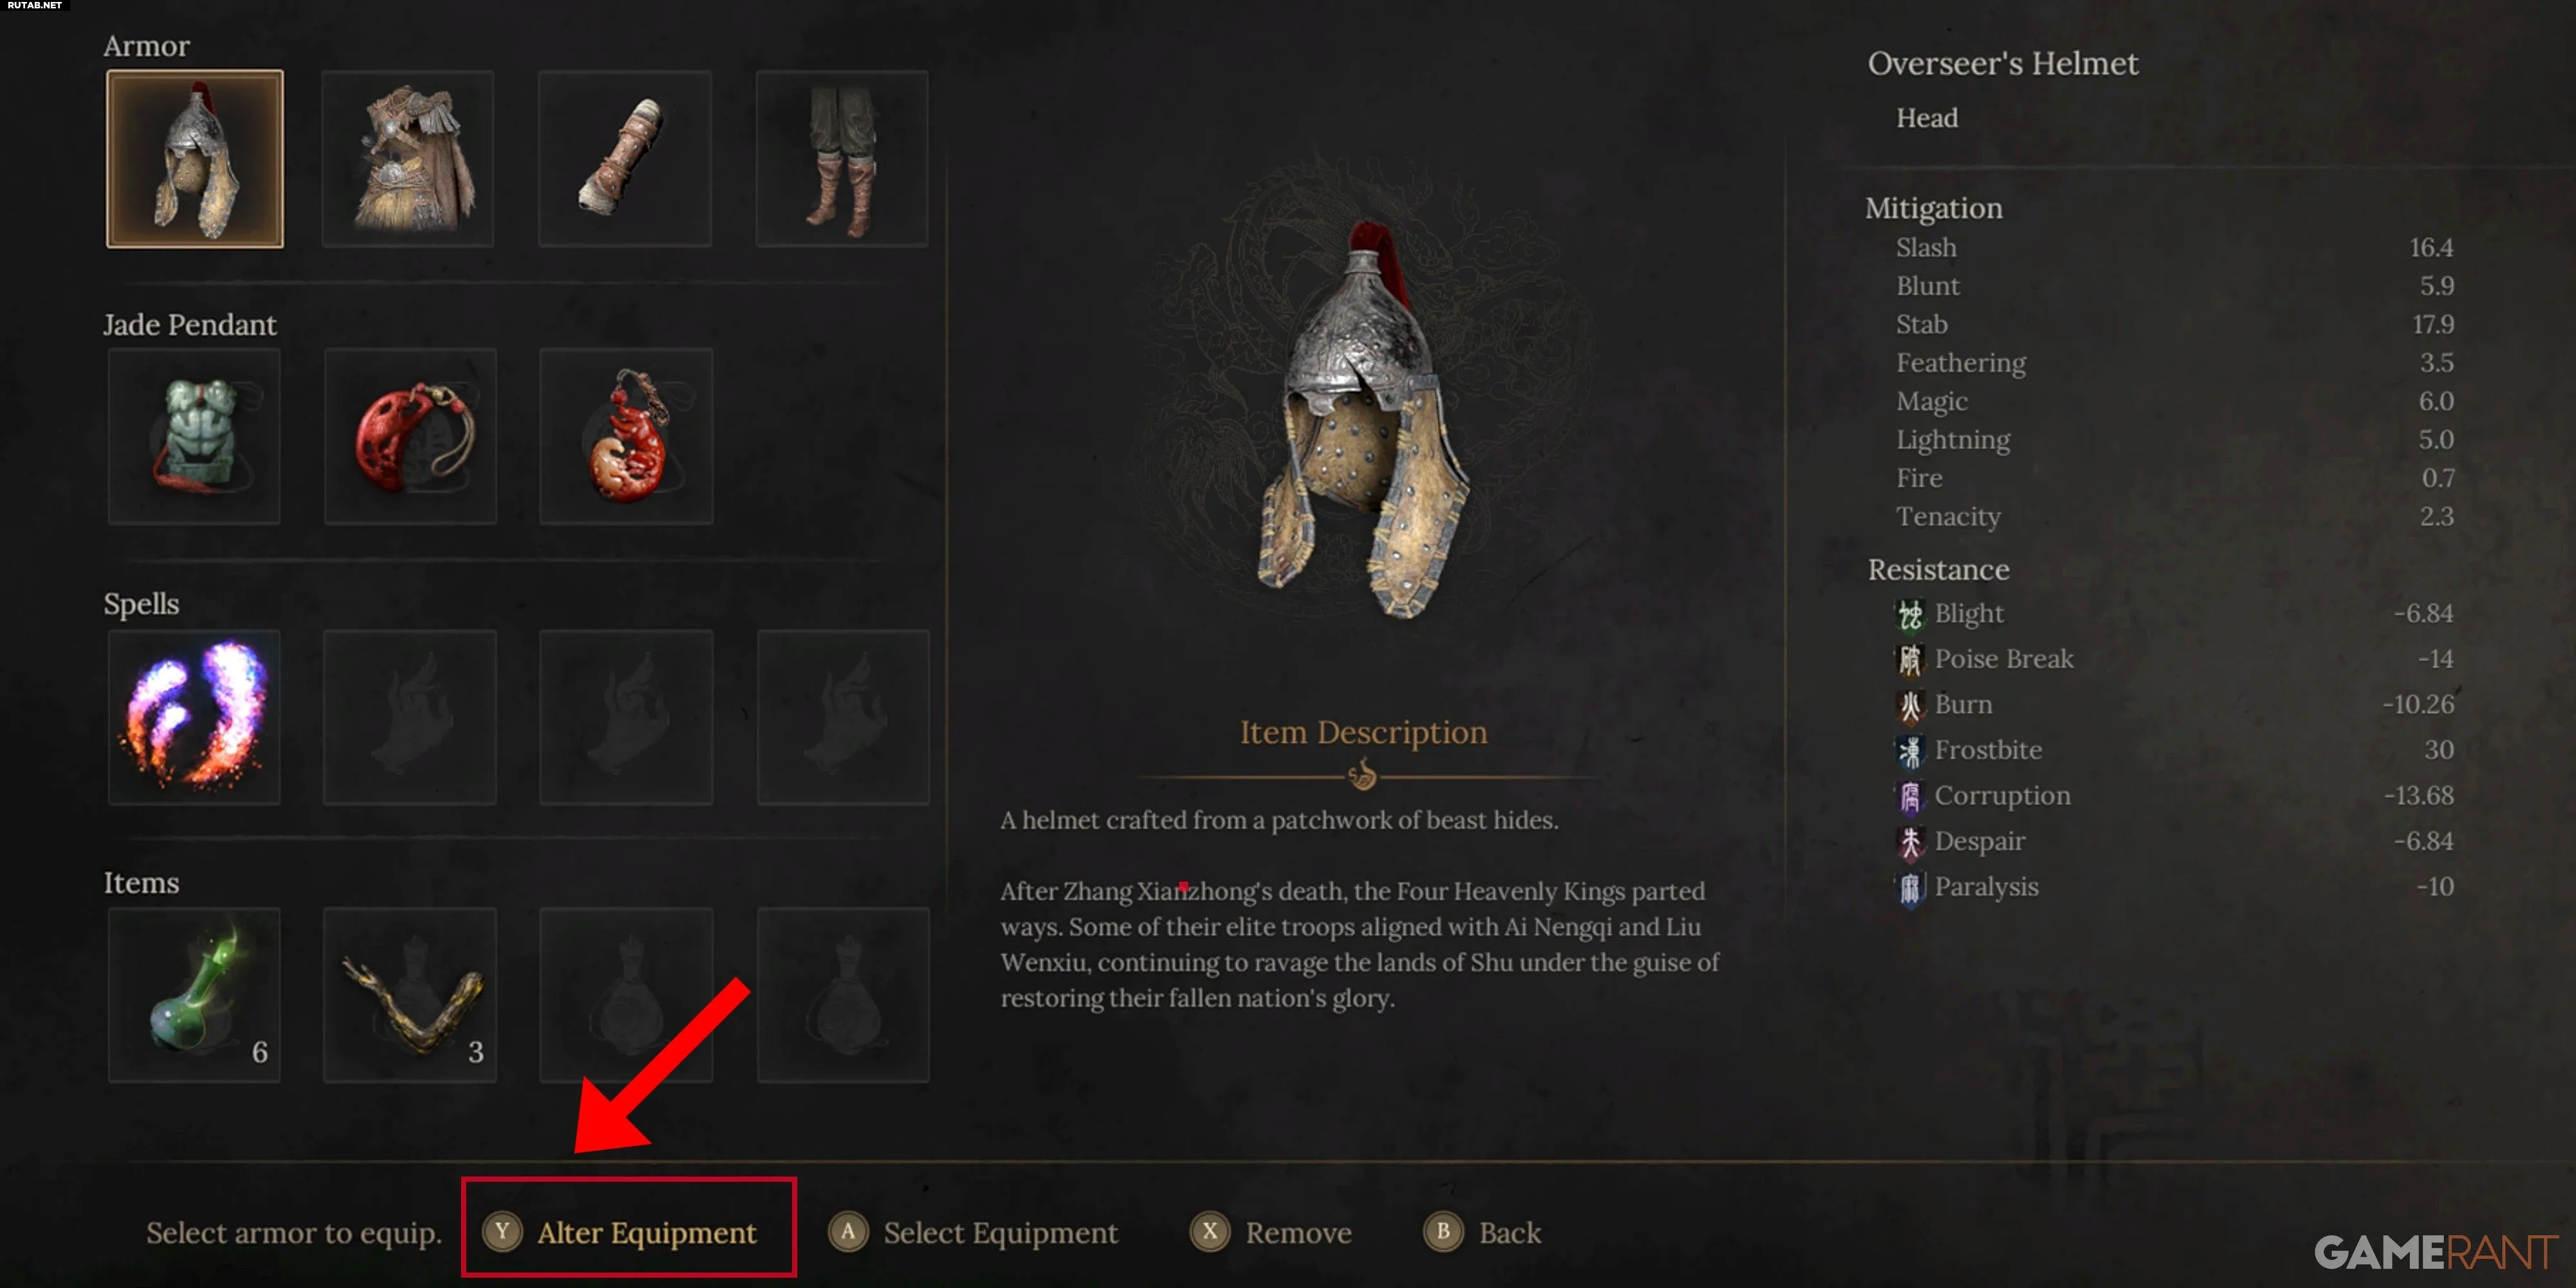Choose the red dragon jade pendant
The height and width of the screenshot is (1288, 2576).
point(626,437)
